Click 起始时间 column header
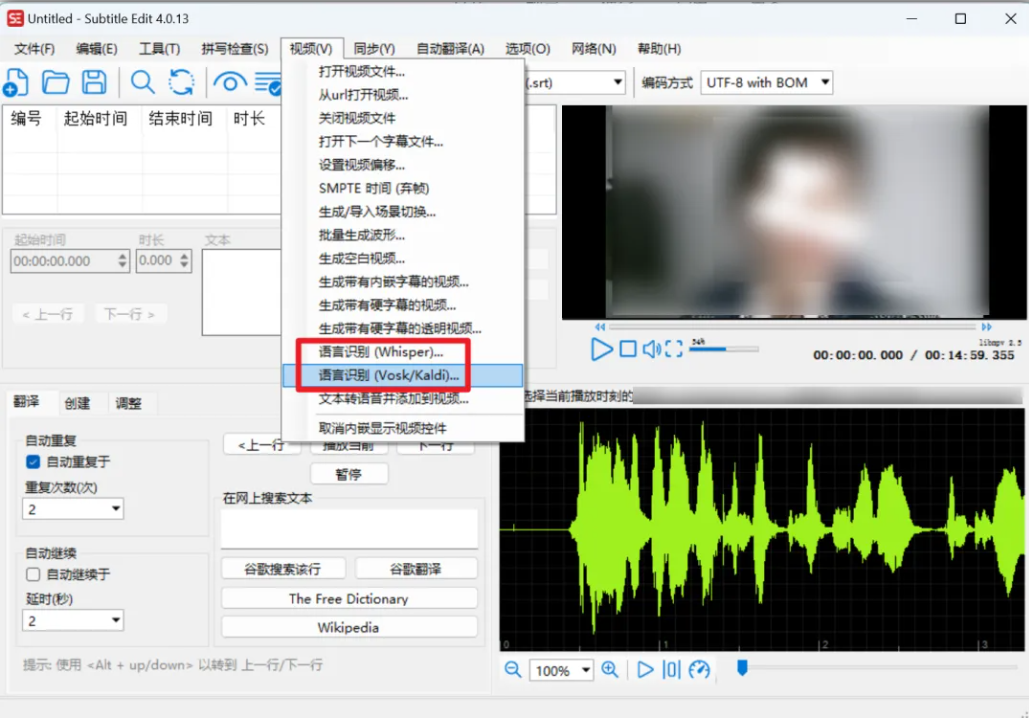 click(x=95, y=119)
